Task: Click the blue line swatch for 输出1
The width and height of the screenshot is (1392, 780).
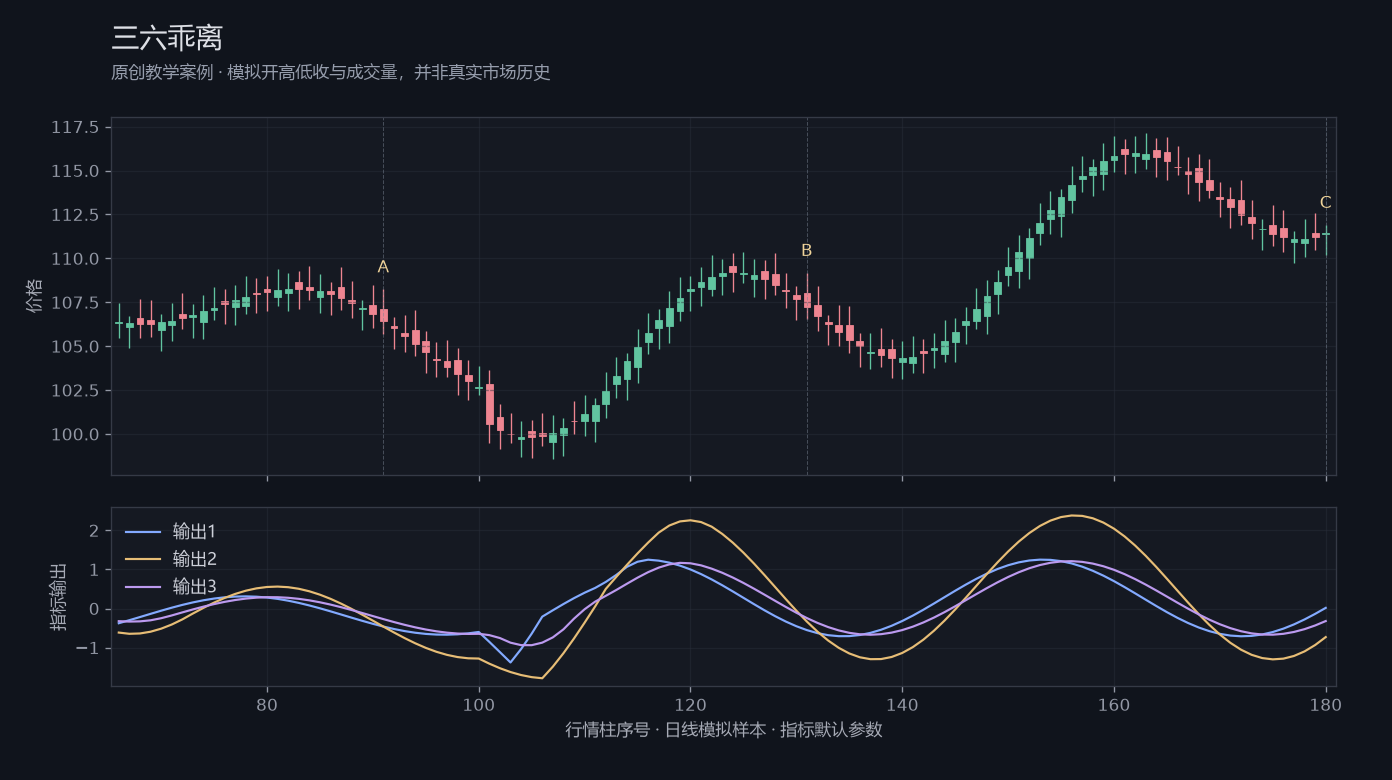Action: [x=142, y=531]
